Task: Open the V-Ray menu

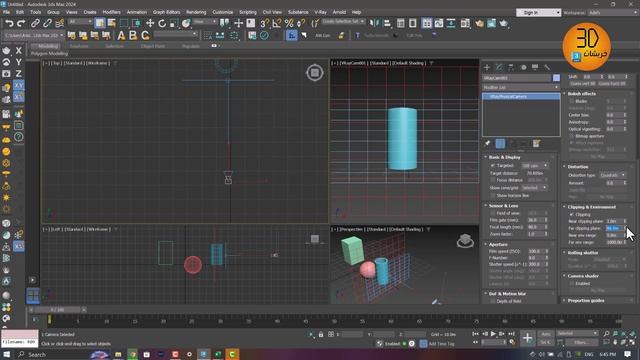Action: pyautogui.click(x=320, y=12)
